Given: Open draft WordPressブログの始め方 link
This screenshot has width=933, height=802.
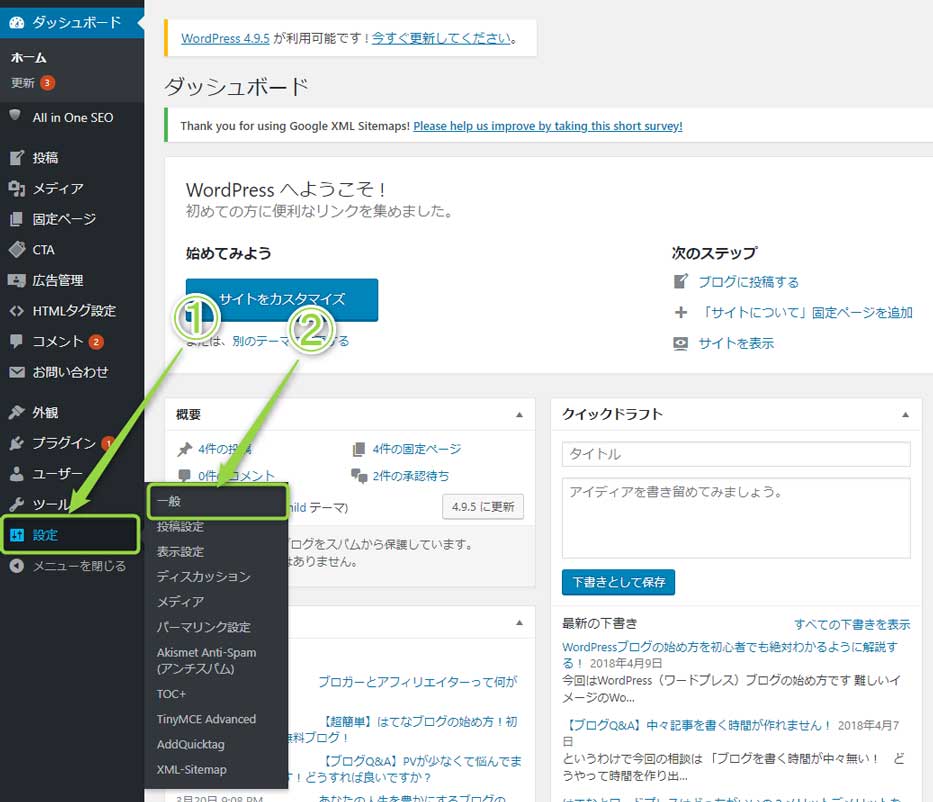Looking at the screenshot, I should pos(730,654).
